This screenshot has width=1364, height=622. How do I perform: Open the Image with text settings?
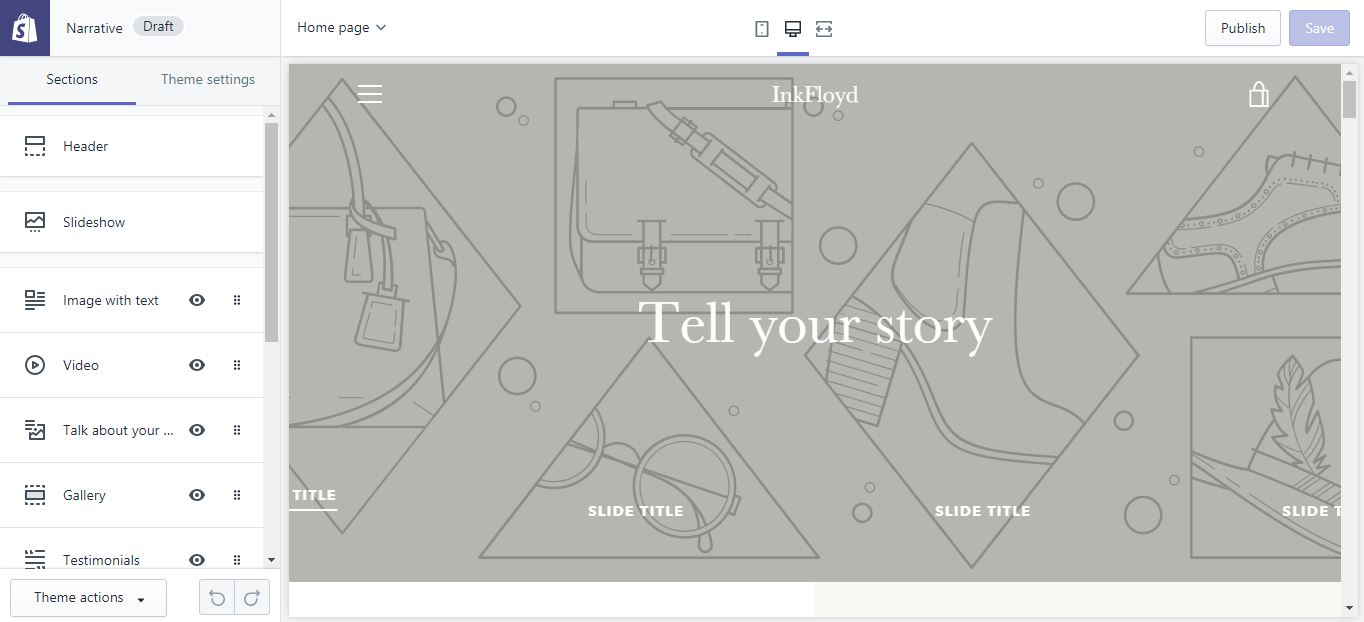click(x=110, y=300)
